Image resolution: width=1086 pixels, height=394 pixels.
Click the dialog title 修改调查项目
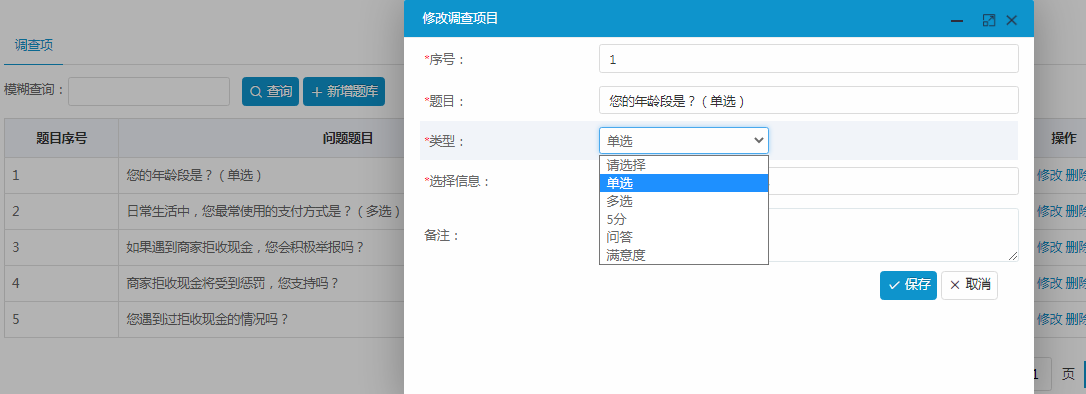point(460,19)
